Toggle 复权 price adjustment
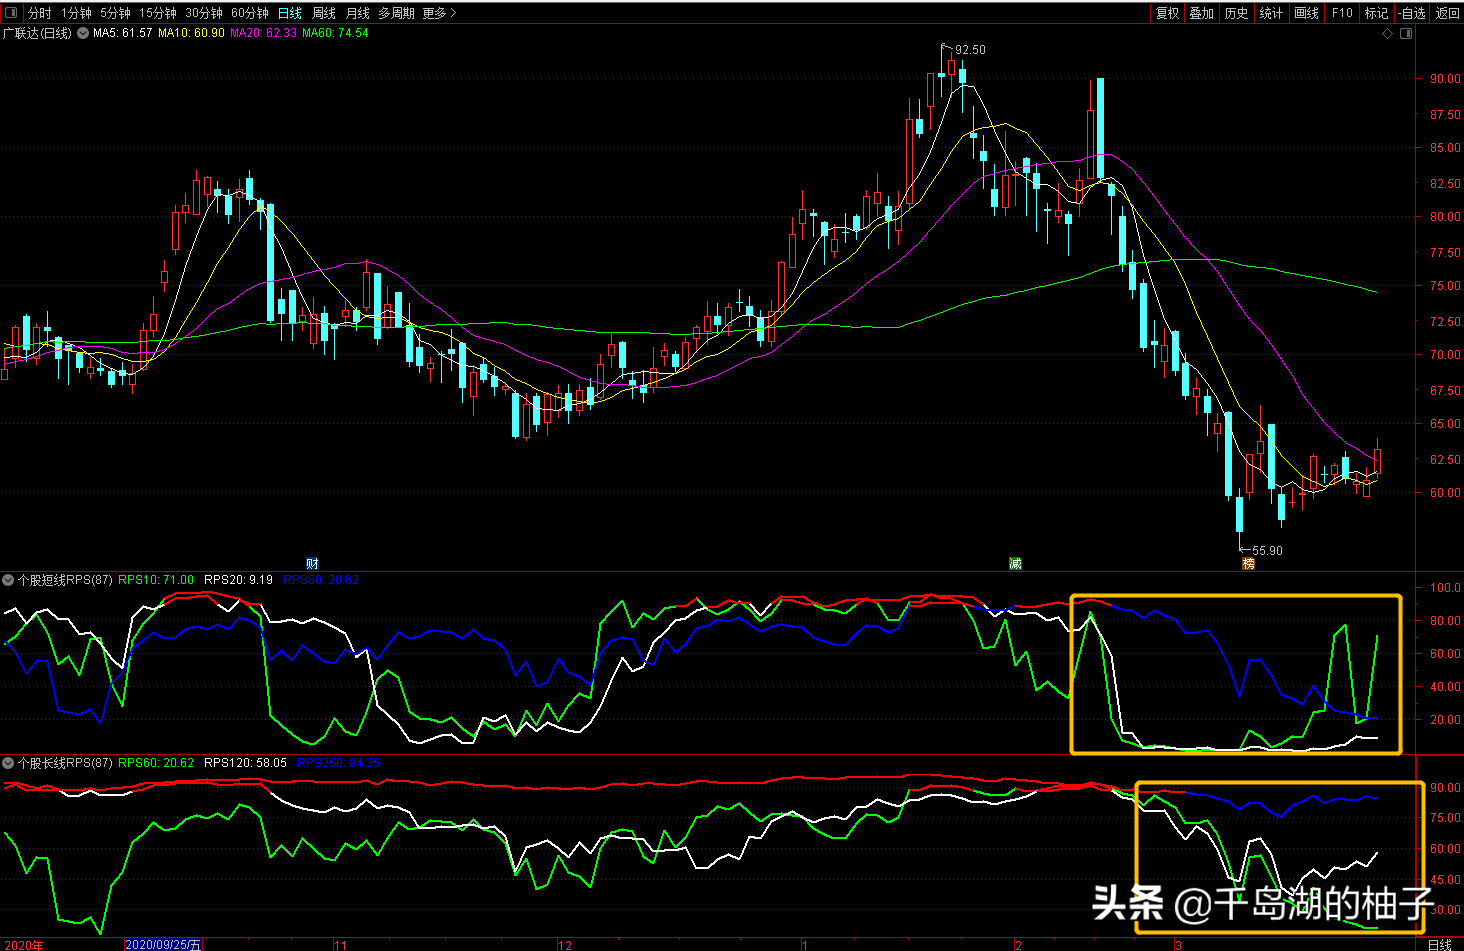1464x951 pixels. point(1167,13)
